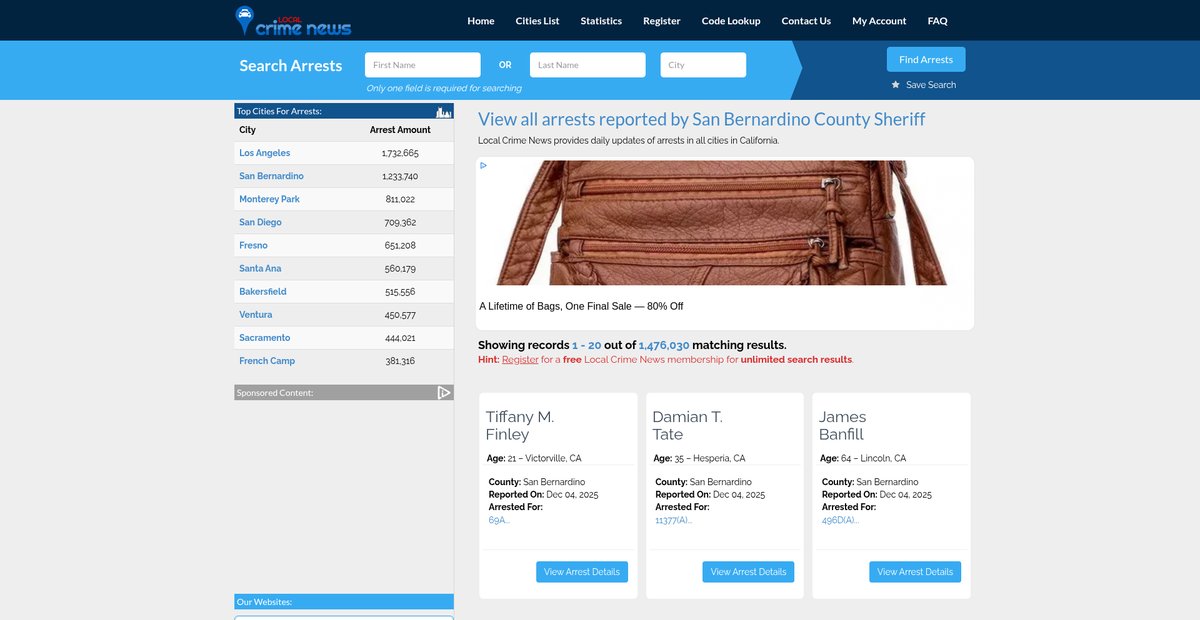Click the Local Crime News logo
The width and height of the screenshot is (1200, 620).
pyautogui.click(x=293, y=20)
